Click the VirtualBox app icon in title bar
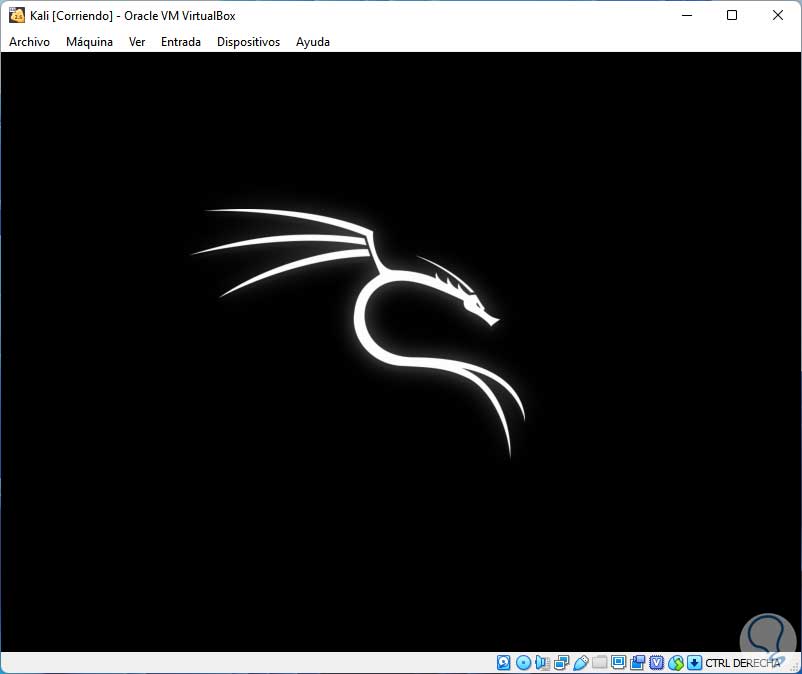This screenshot has height=674, width=802. pyautogui.click(x=16, y=15)
